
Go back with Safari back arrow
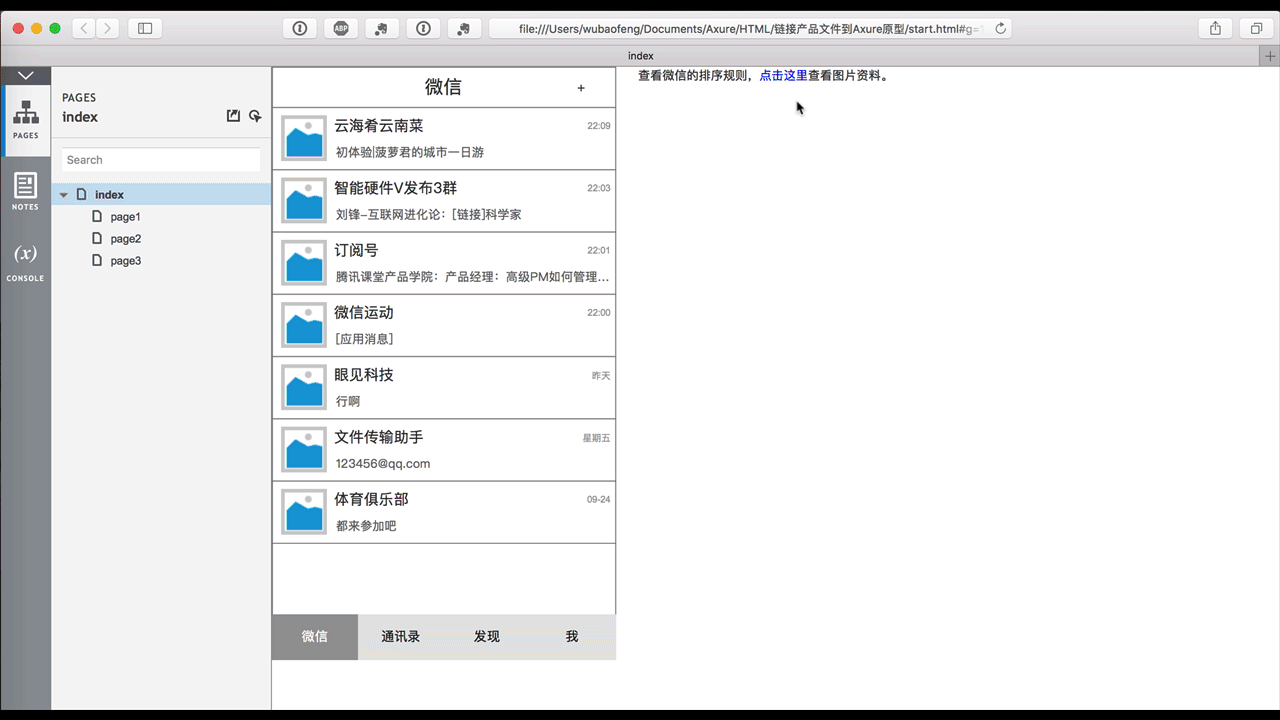84,29
